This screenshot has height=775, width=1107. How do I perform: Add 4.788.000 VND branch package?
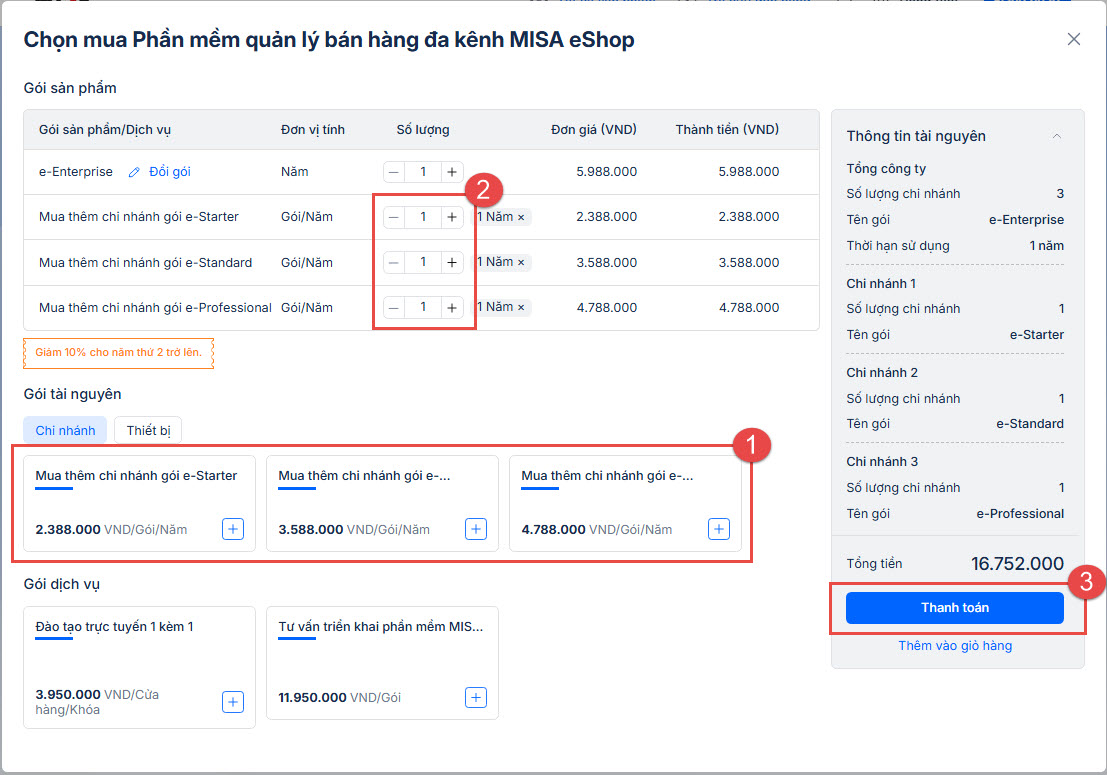719,529
